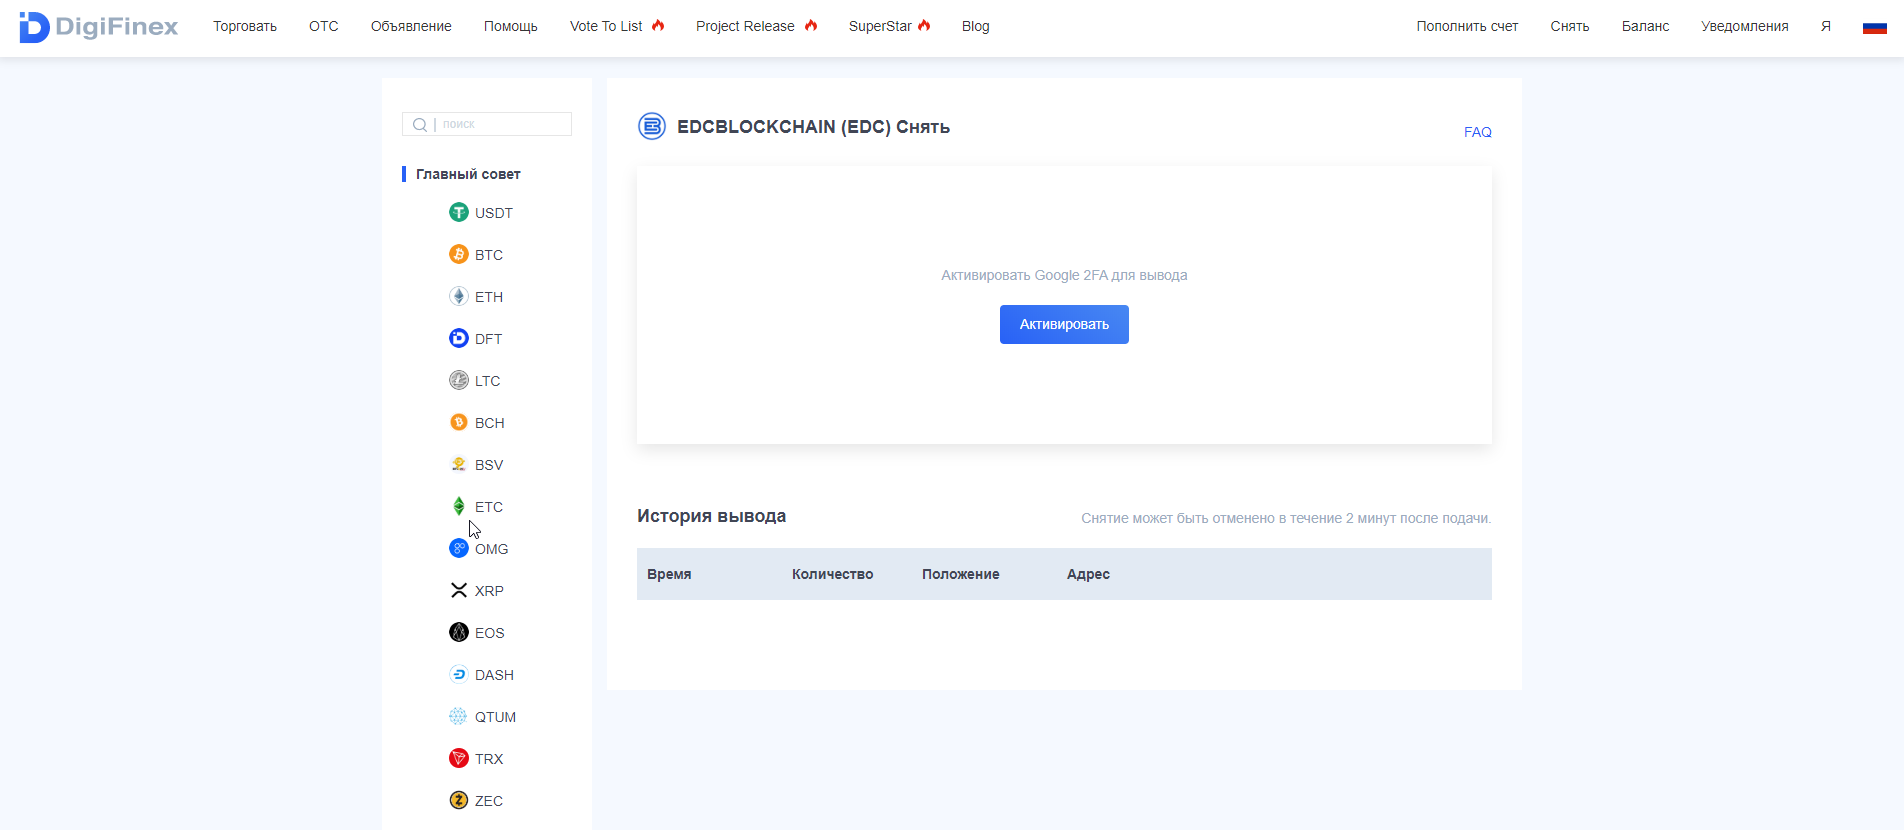The height and width of the screenshot is (830, 1904).
Task: Select DASH in the coin list
Action: (x=495, y=675)
